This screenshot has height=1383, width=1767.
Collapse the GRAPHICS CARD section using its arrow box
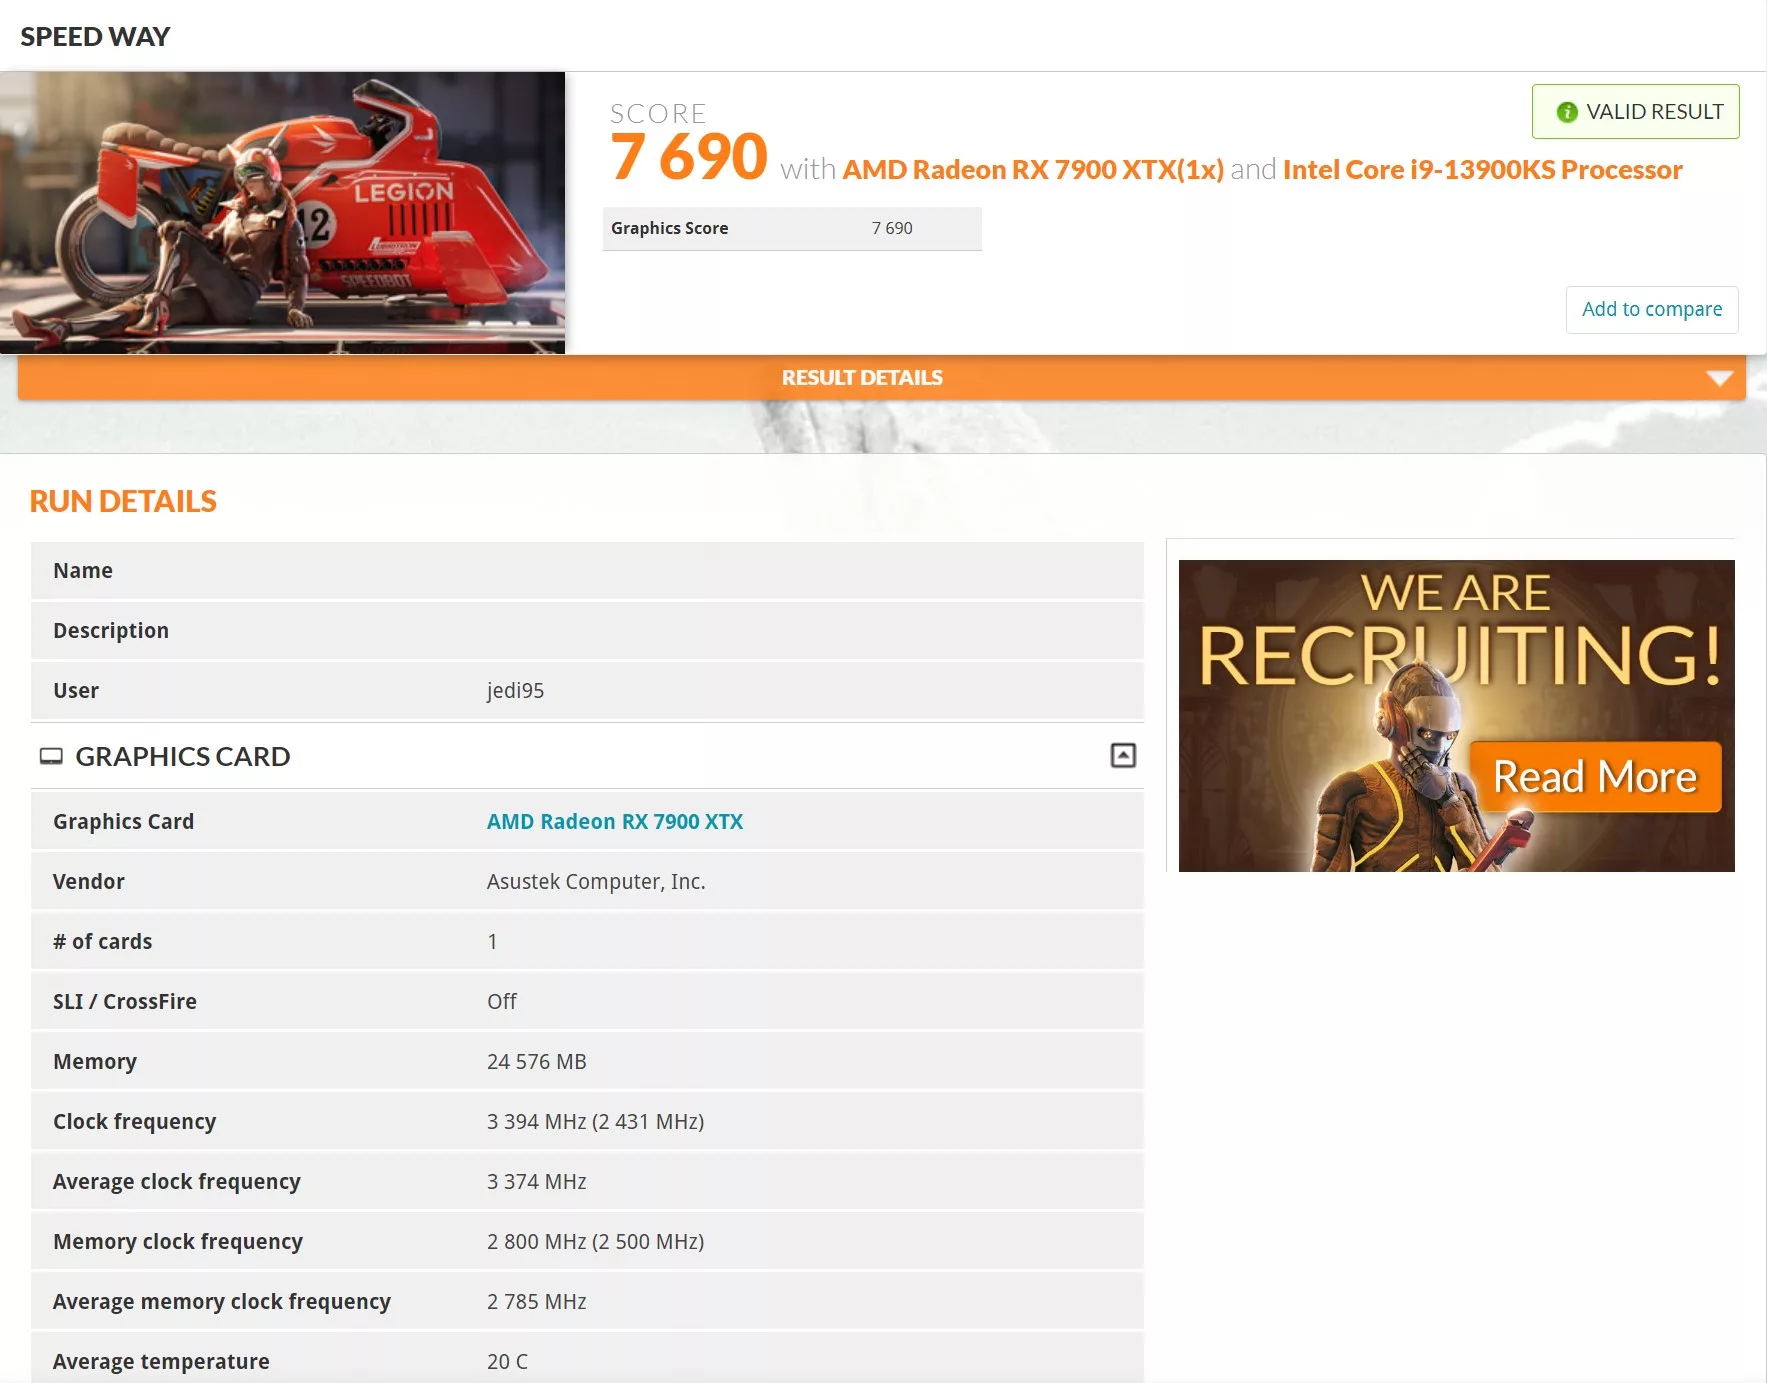1123,756
